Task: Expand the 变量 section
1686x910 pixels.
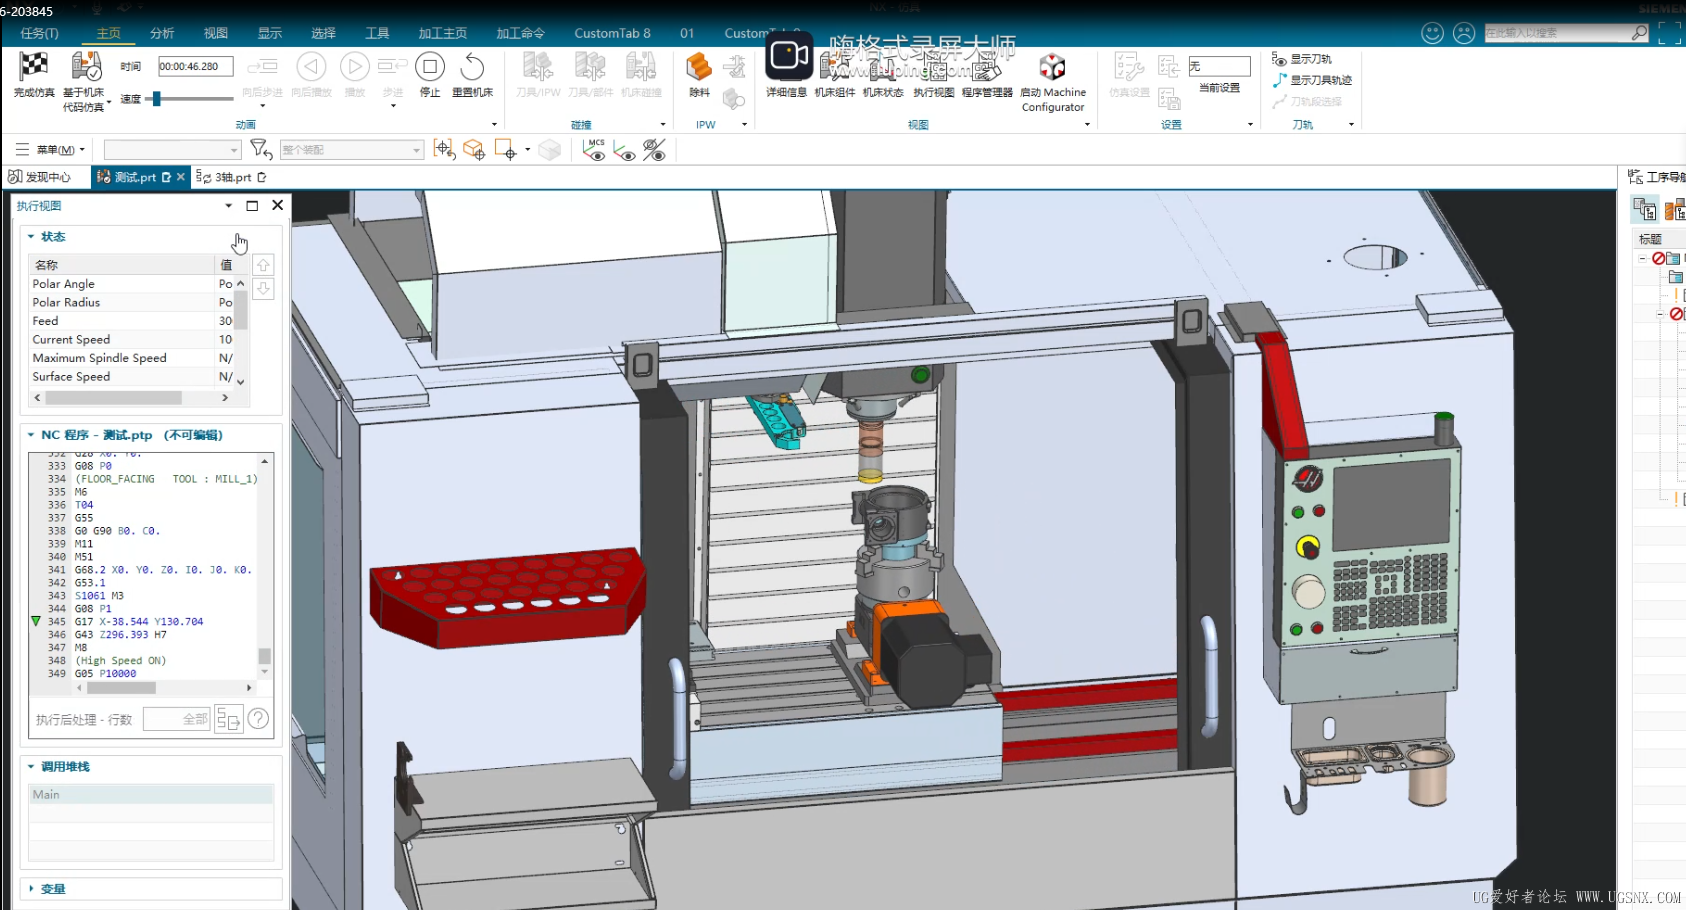Action: [31, 889]
